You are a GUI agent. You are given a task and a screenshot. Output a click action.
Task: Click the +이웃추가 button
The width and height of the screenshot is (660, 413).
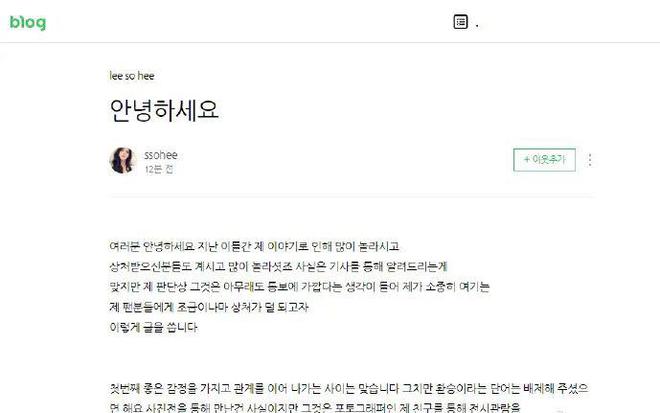[544, 160]
